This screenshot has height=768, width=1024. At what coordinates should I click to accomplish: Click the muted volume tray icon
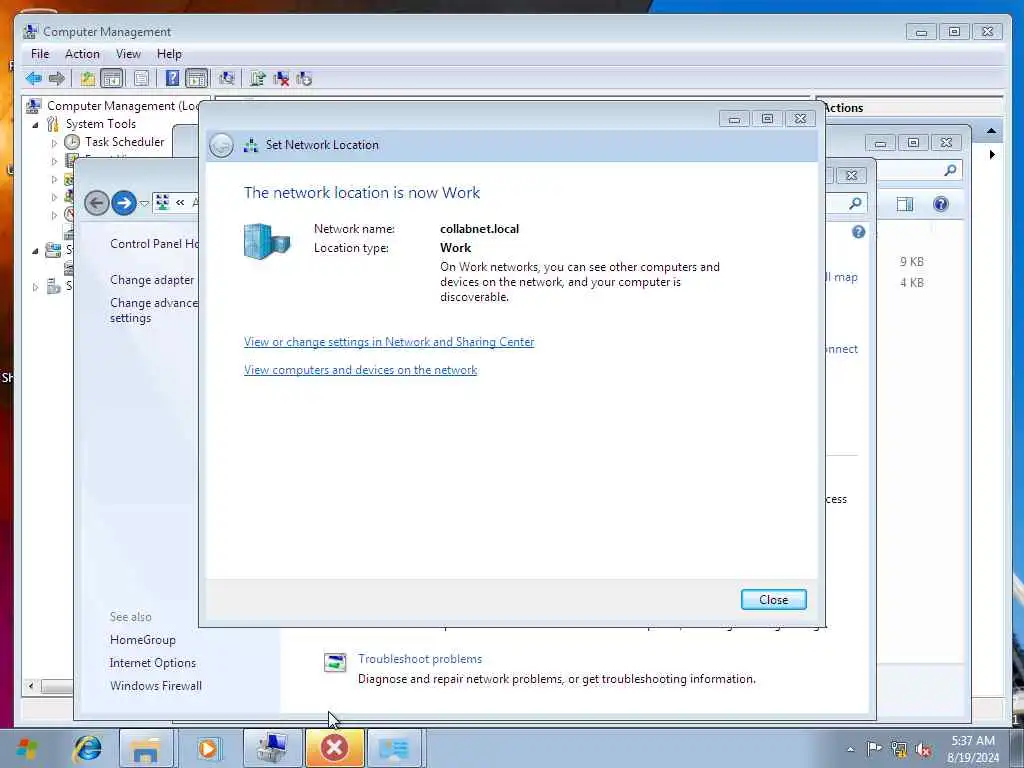[923, 750]
